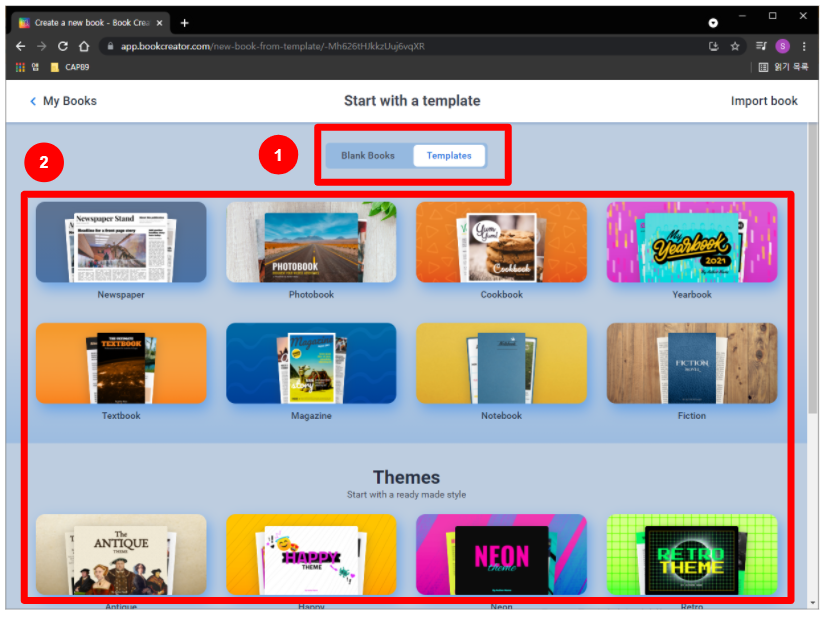Screen dimensions: 827x617
Task: Click the Fiction label text
Action: (692, 416)
